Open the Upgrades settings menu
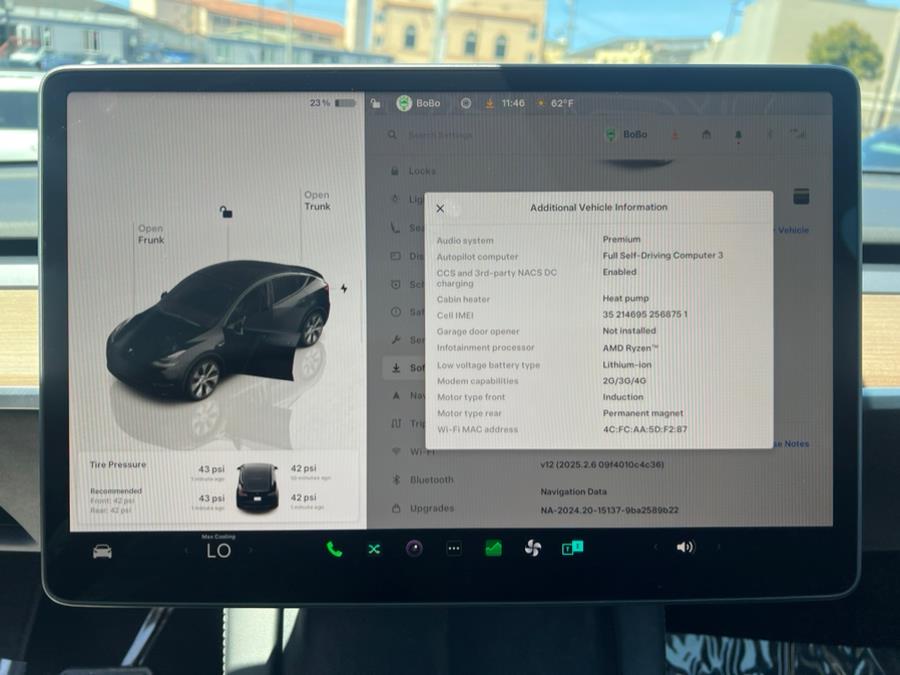900x675 pixels. pos(423,509)
